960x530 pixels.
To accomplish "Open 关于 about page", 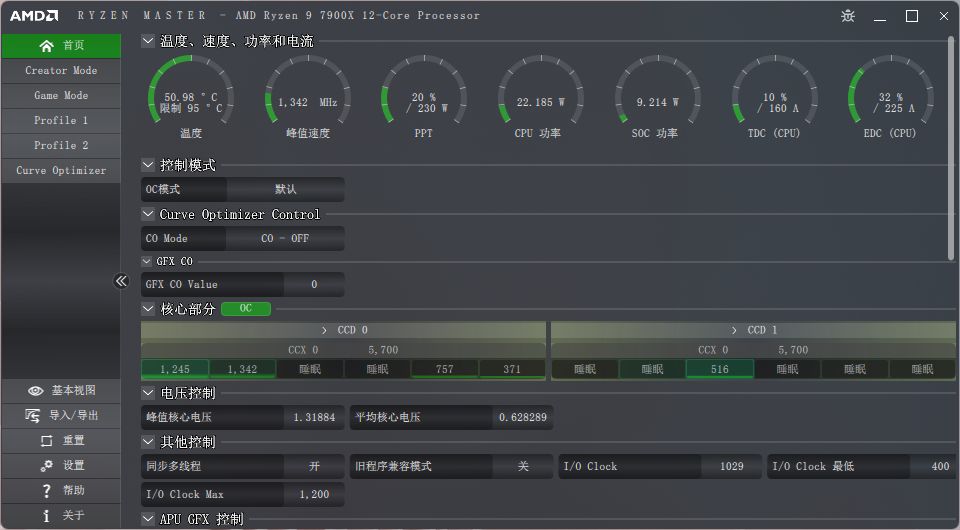I will coord(61,515).
